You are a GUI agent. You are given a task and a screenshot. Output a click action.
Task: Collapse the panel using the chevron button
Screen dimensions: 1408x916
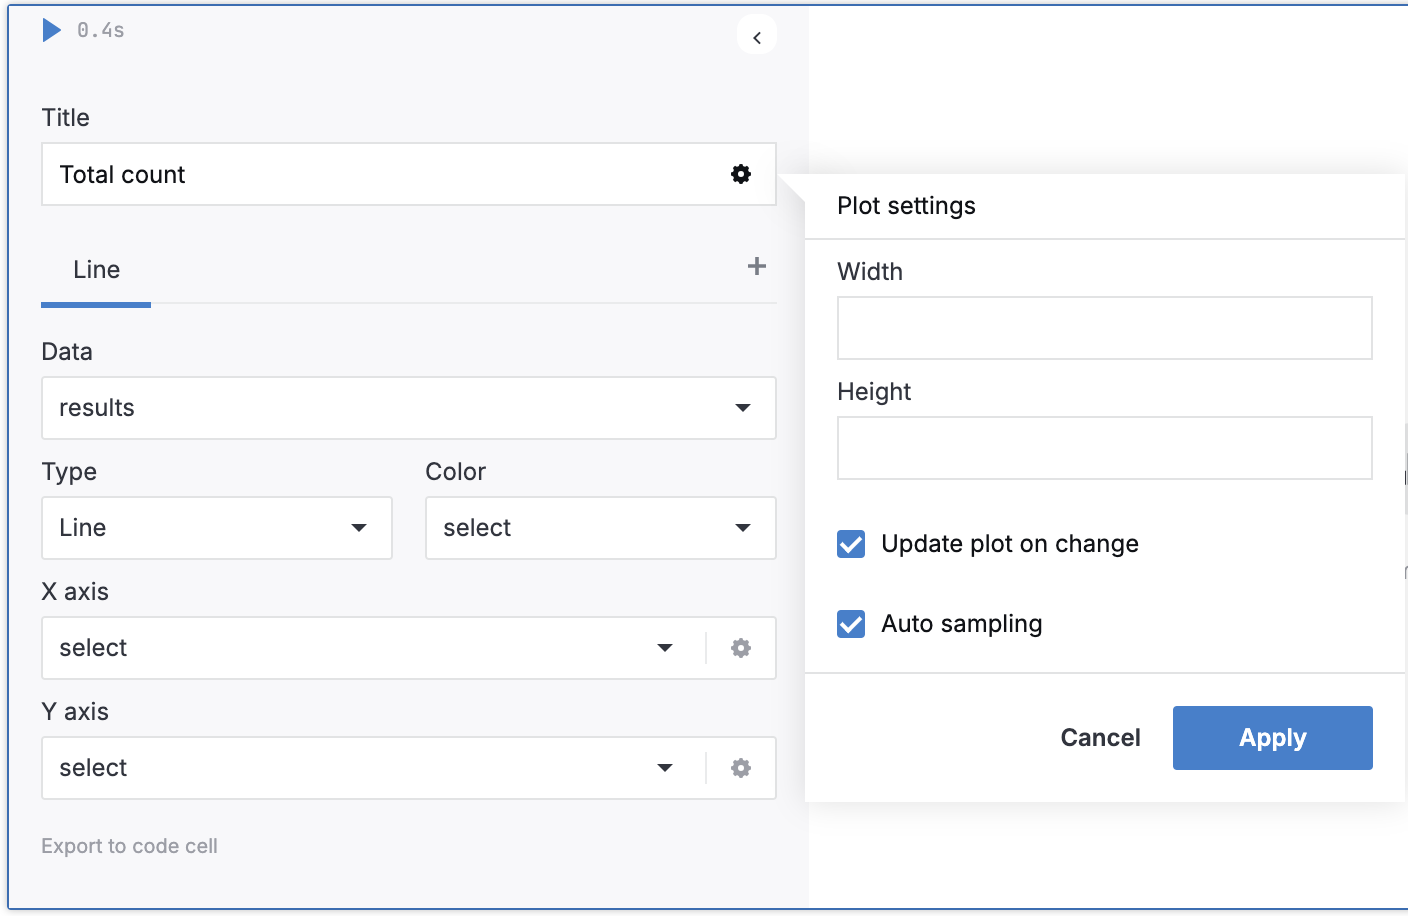(x=757, y=34)
